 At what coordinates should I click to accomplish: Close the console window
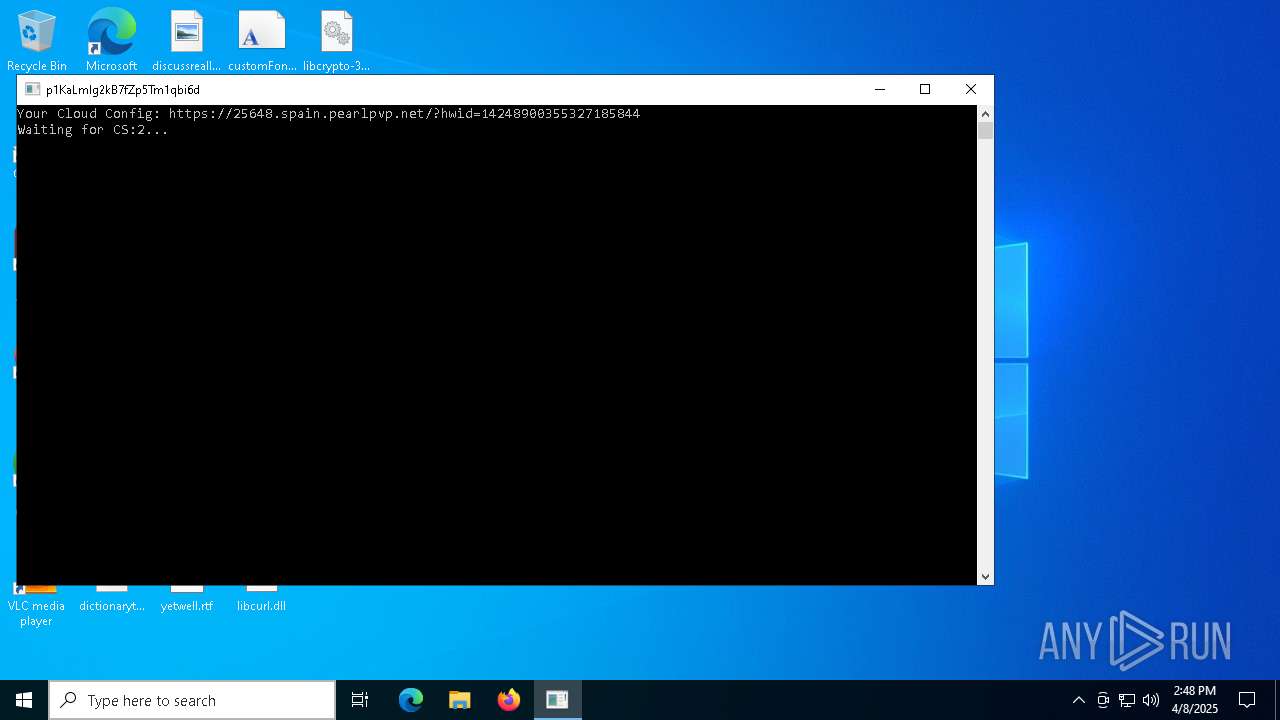[970, 89]
